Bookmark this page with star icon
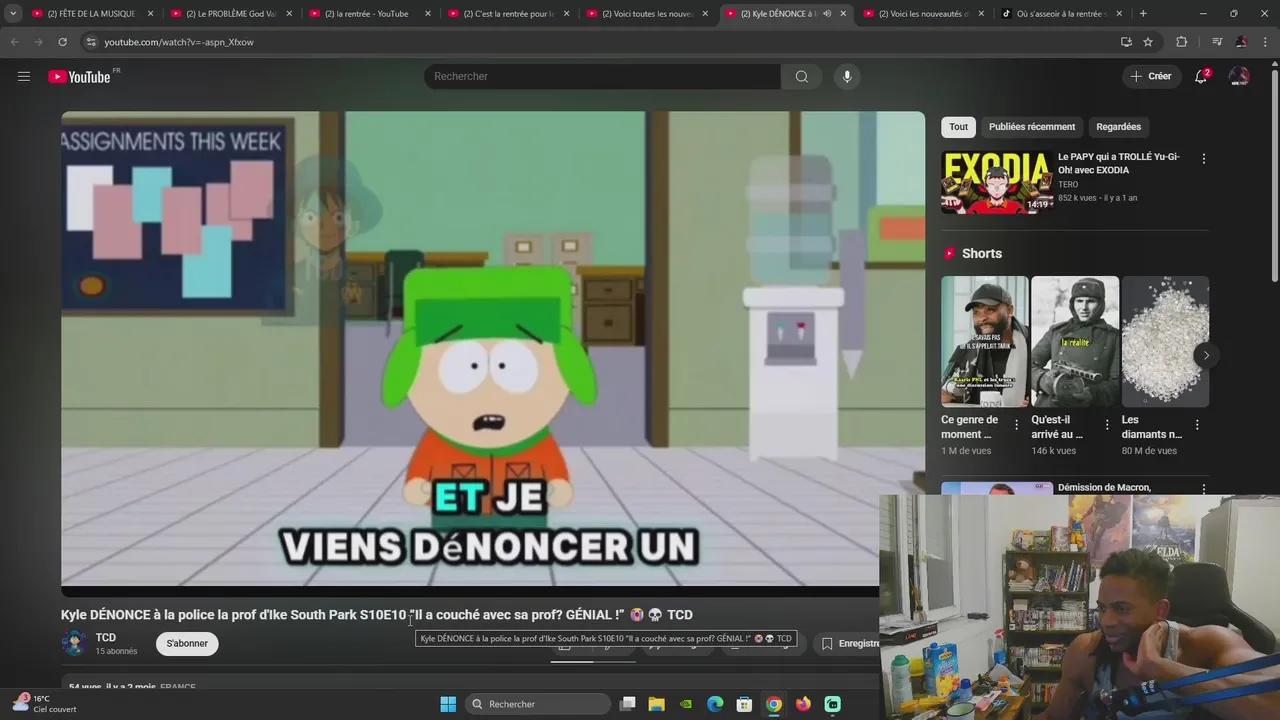 [x=1148, y=42]
